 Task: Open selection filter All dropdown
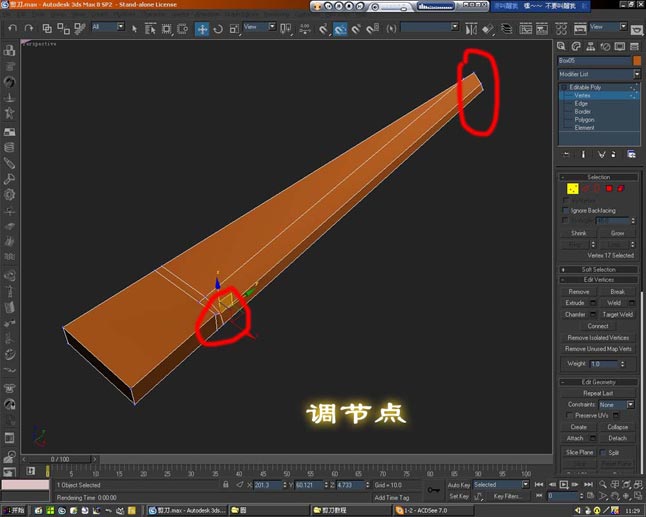(x=108, y=27)
